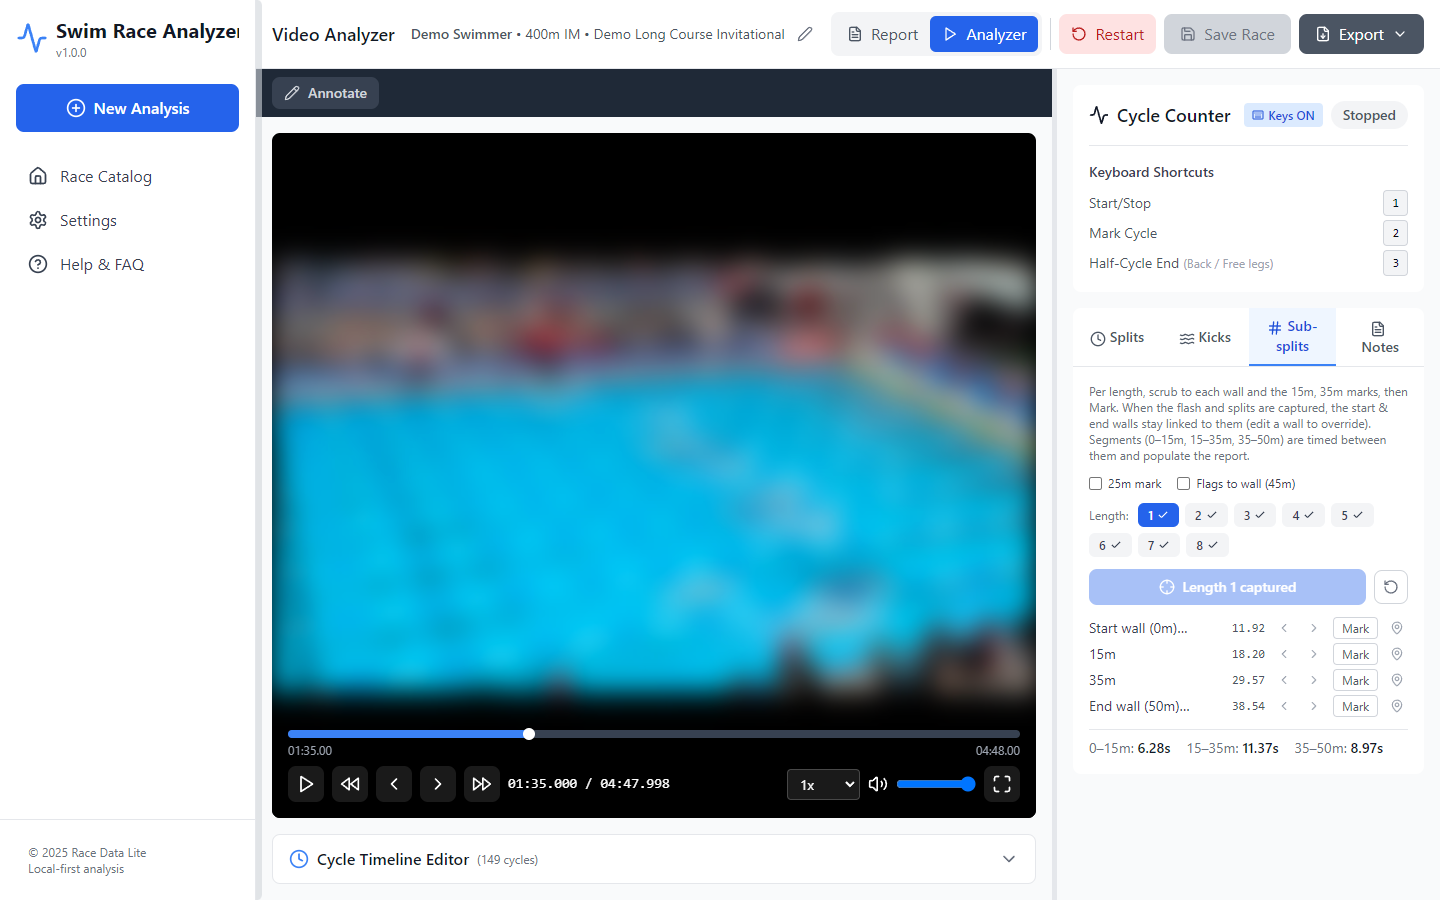This screenshot has width=1440, height=900.
Task: Click the location pin for 35m row
Action: click(1397, 680)
